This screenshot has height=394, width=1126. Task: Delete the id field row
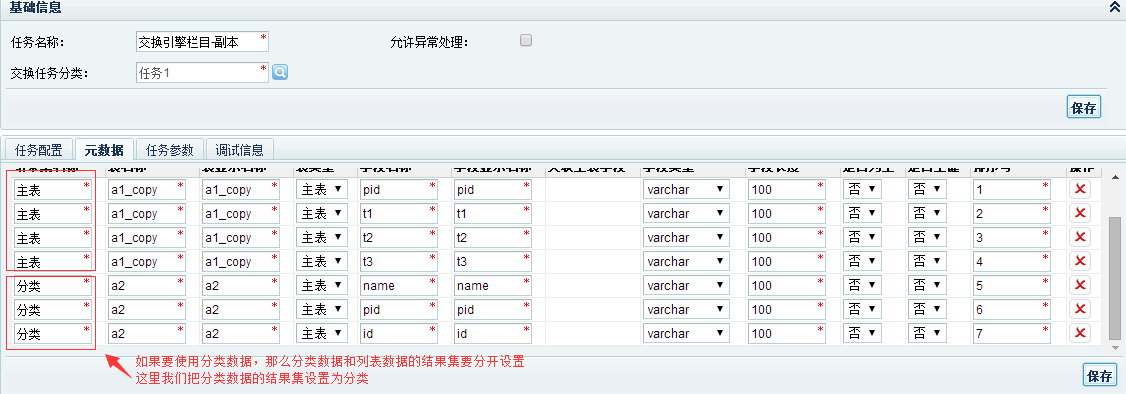click(x=1079, y=334)
